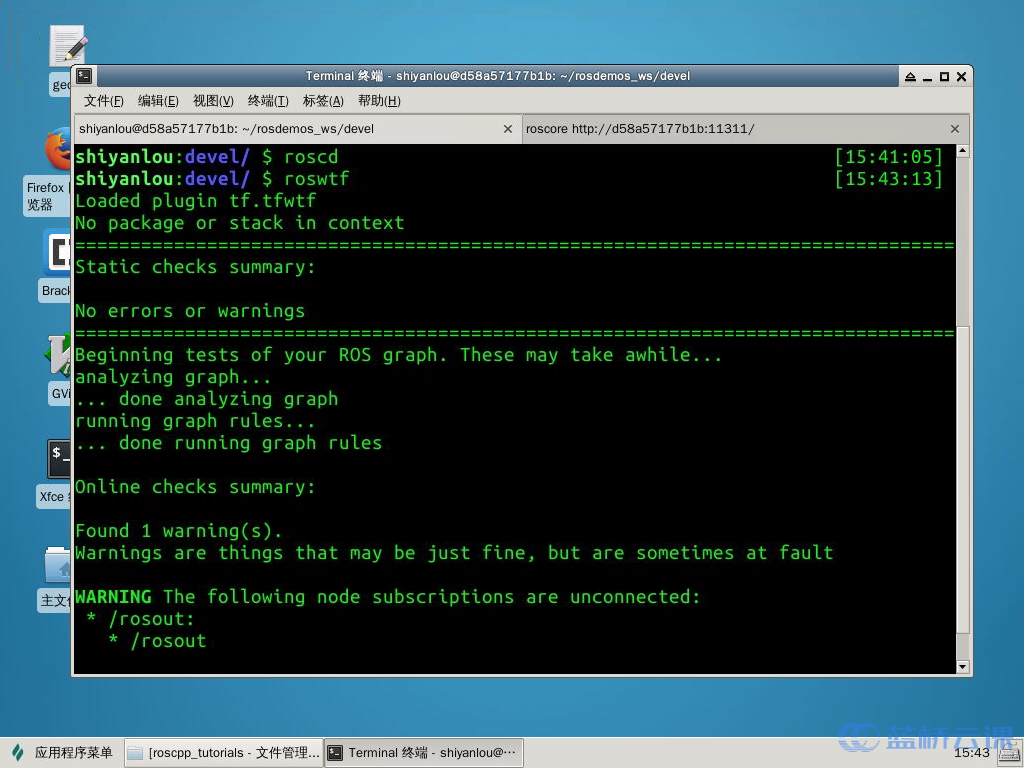The width and height of the screenshot is (1024, 768).
Task: Switch to the shiyanlou devel terminal tab
Action: point(298,129)
